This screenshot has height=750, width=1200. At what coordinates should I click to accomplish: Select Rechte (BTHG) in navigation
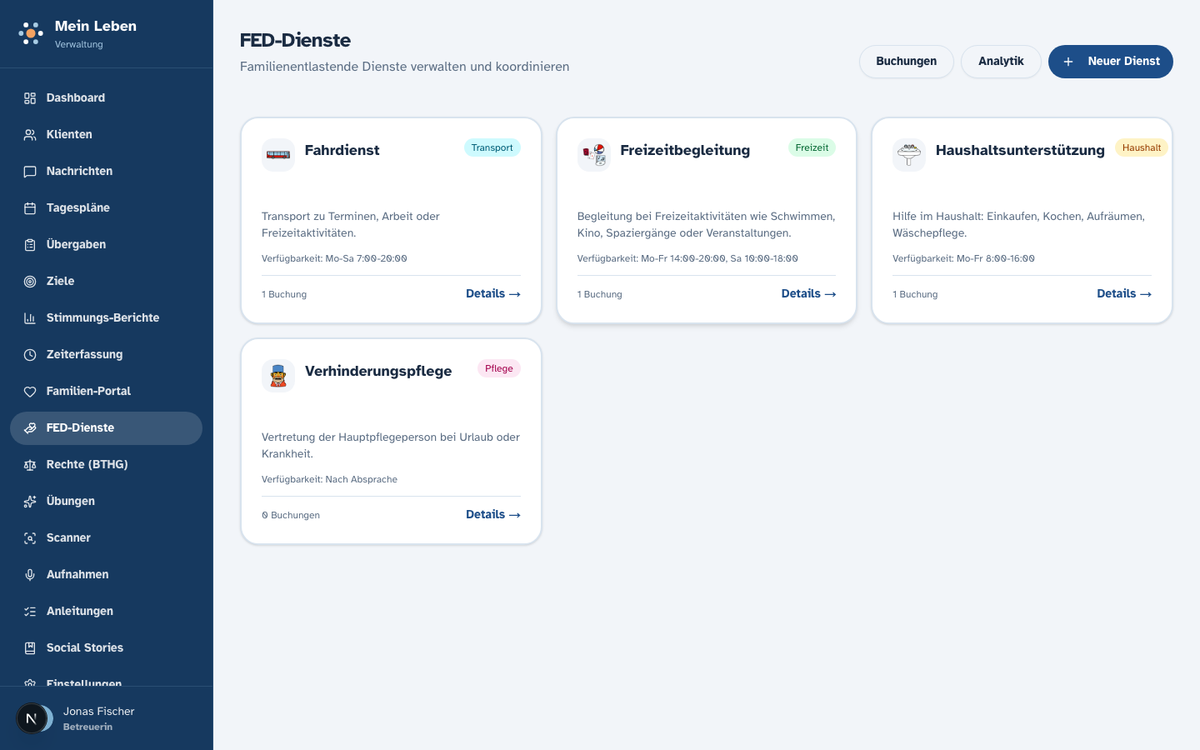106,465
